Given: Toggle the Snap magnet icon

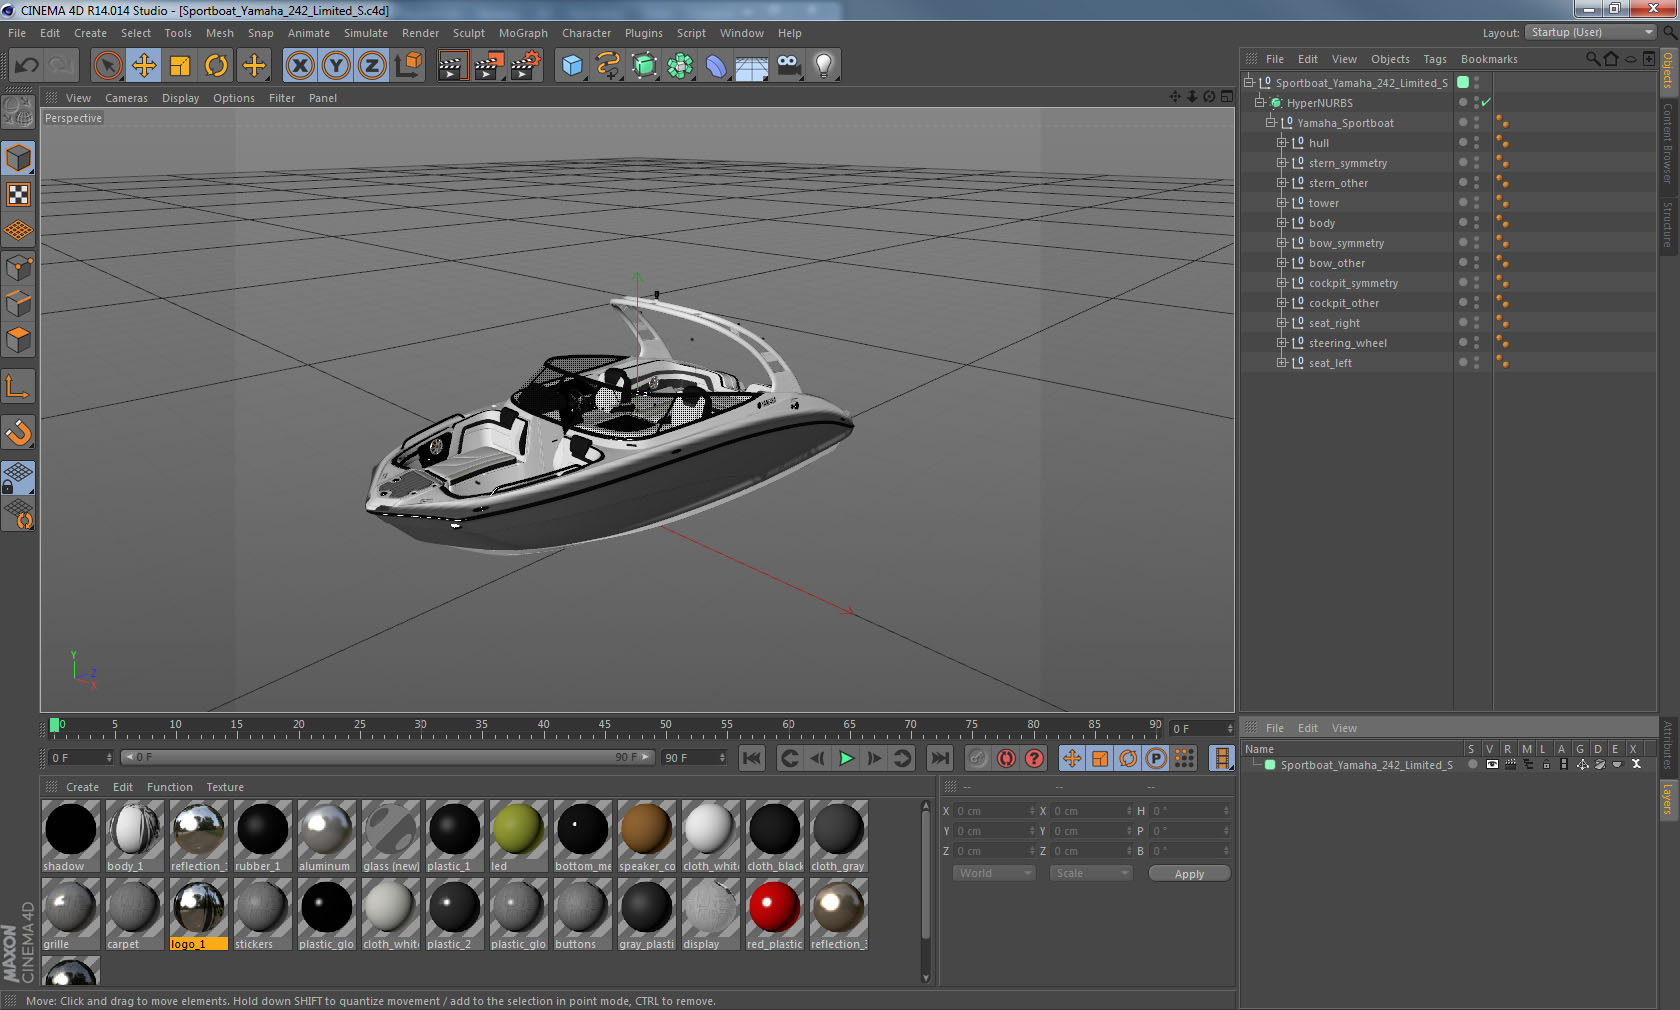Looking at the screenshot, I should click(18, 433).
